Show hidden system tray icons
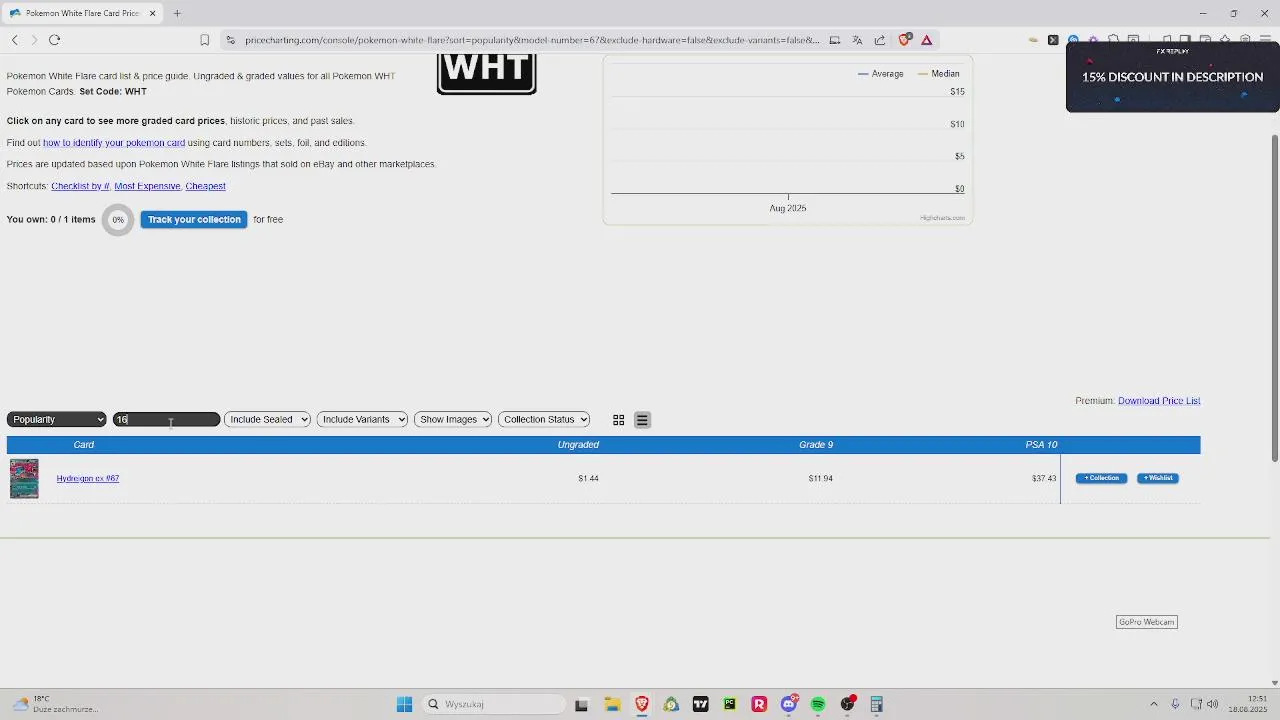The image size is (1280, 720). coord(1153,704)
